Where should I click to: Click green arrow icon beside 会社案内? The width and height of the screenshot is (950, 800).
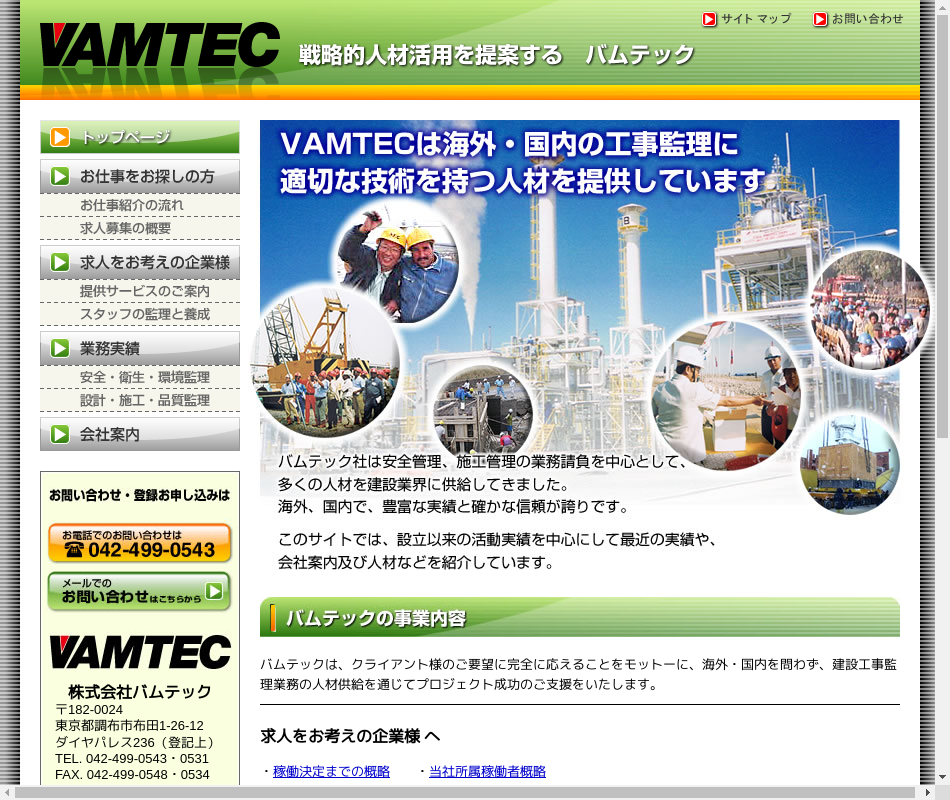(60, 434)
